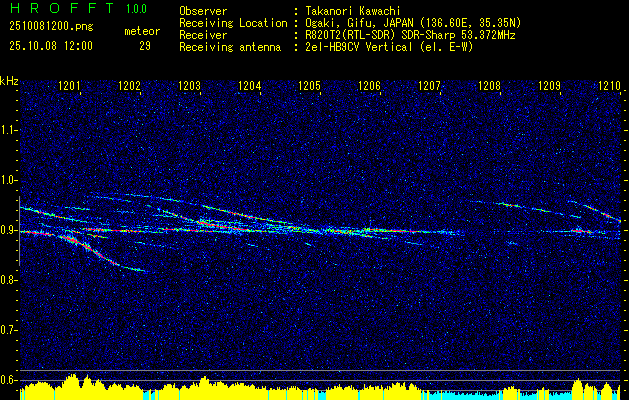
Task: Click the 0.6 kHz axis label
Action: (x=8, y=380)
